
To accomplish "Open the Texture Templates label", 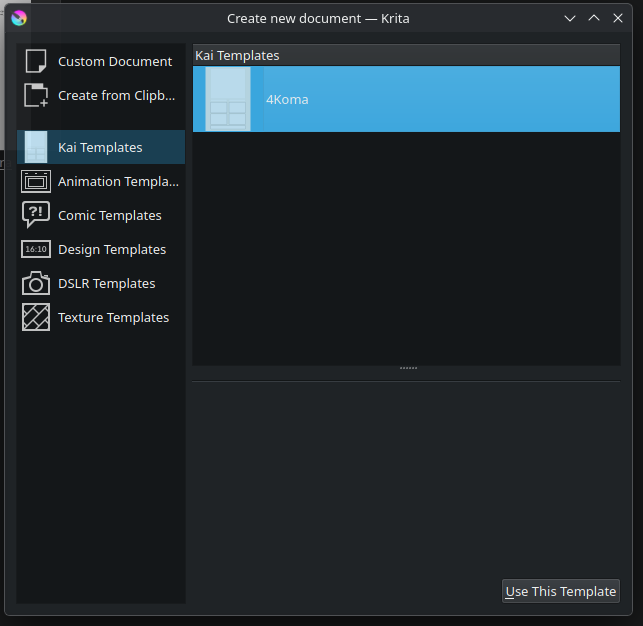I will coord(113,317).
